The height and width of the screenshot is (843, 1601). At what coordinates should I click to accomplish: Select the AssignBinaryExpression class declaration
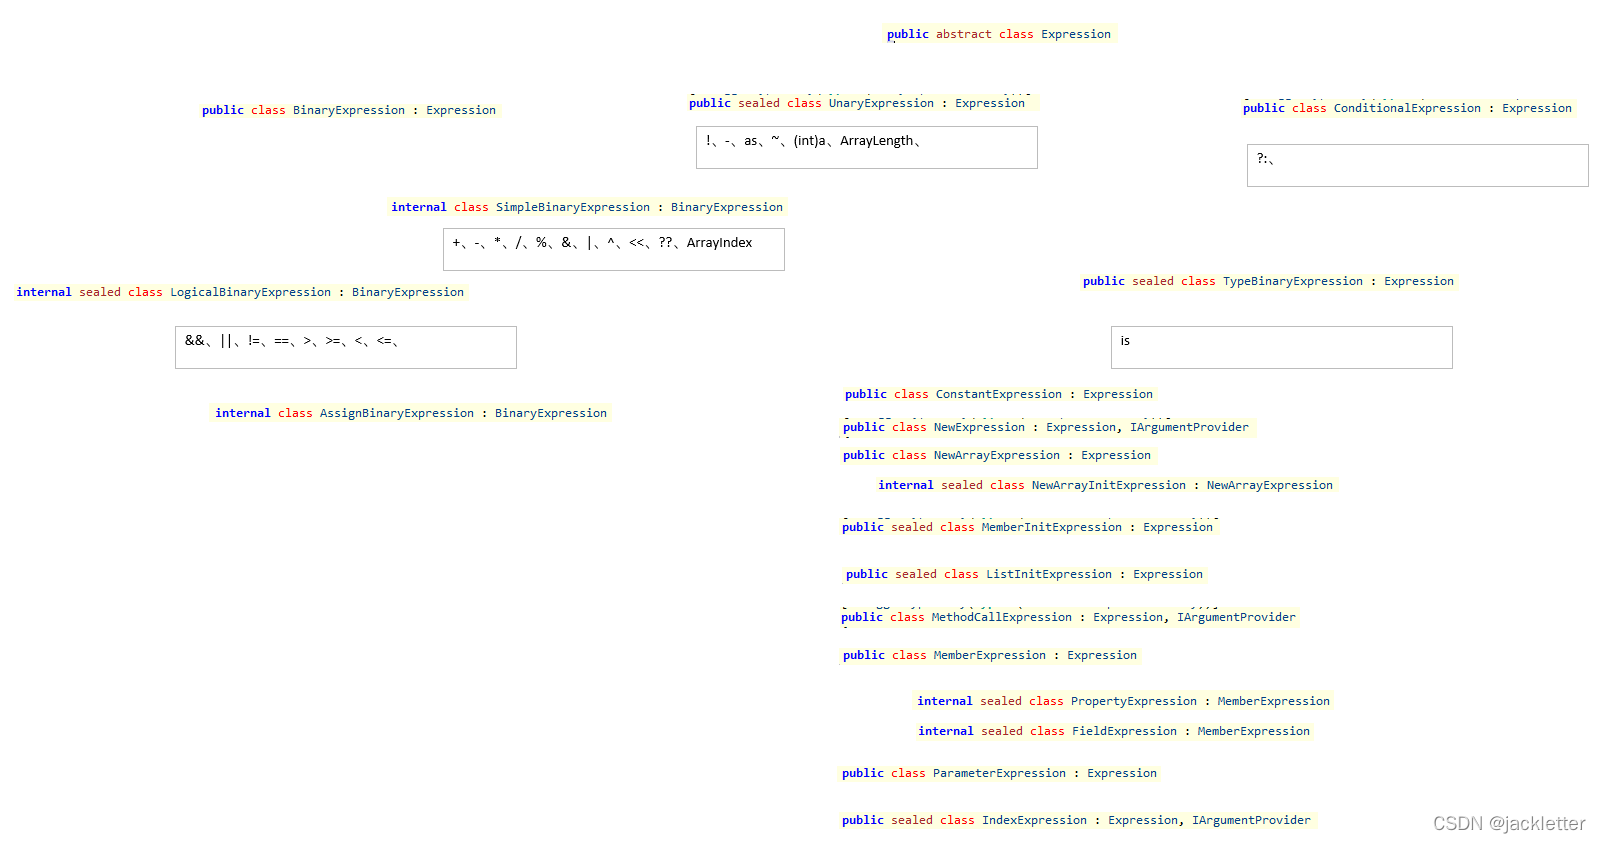tap(411, 413)
